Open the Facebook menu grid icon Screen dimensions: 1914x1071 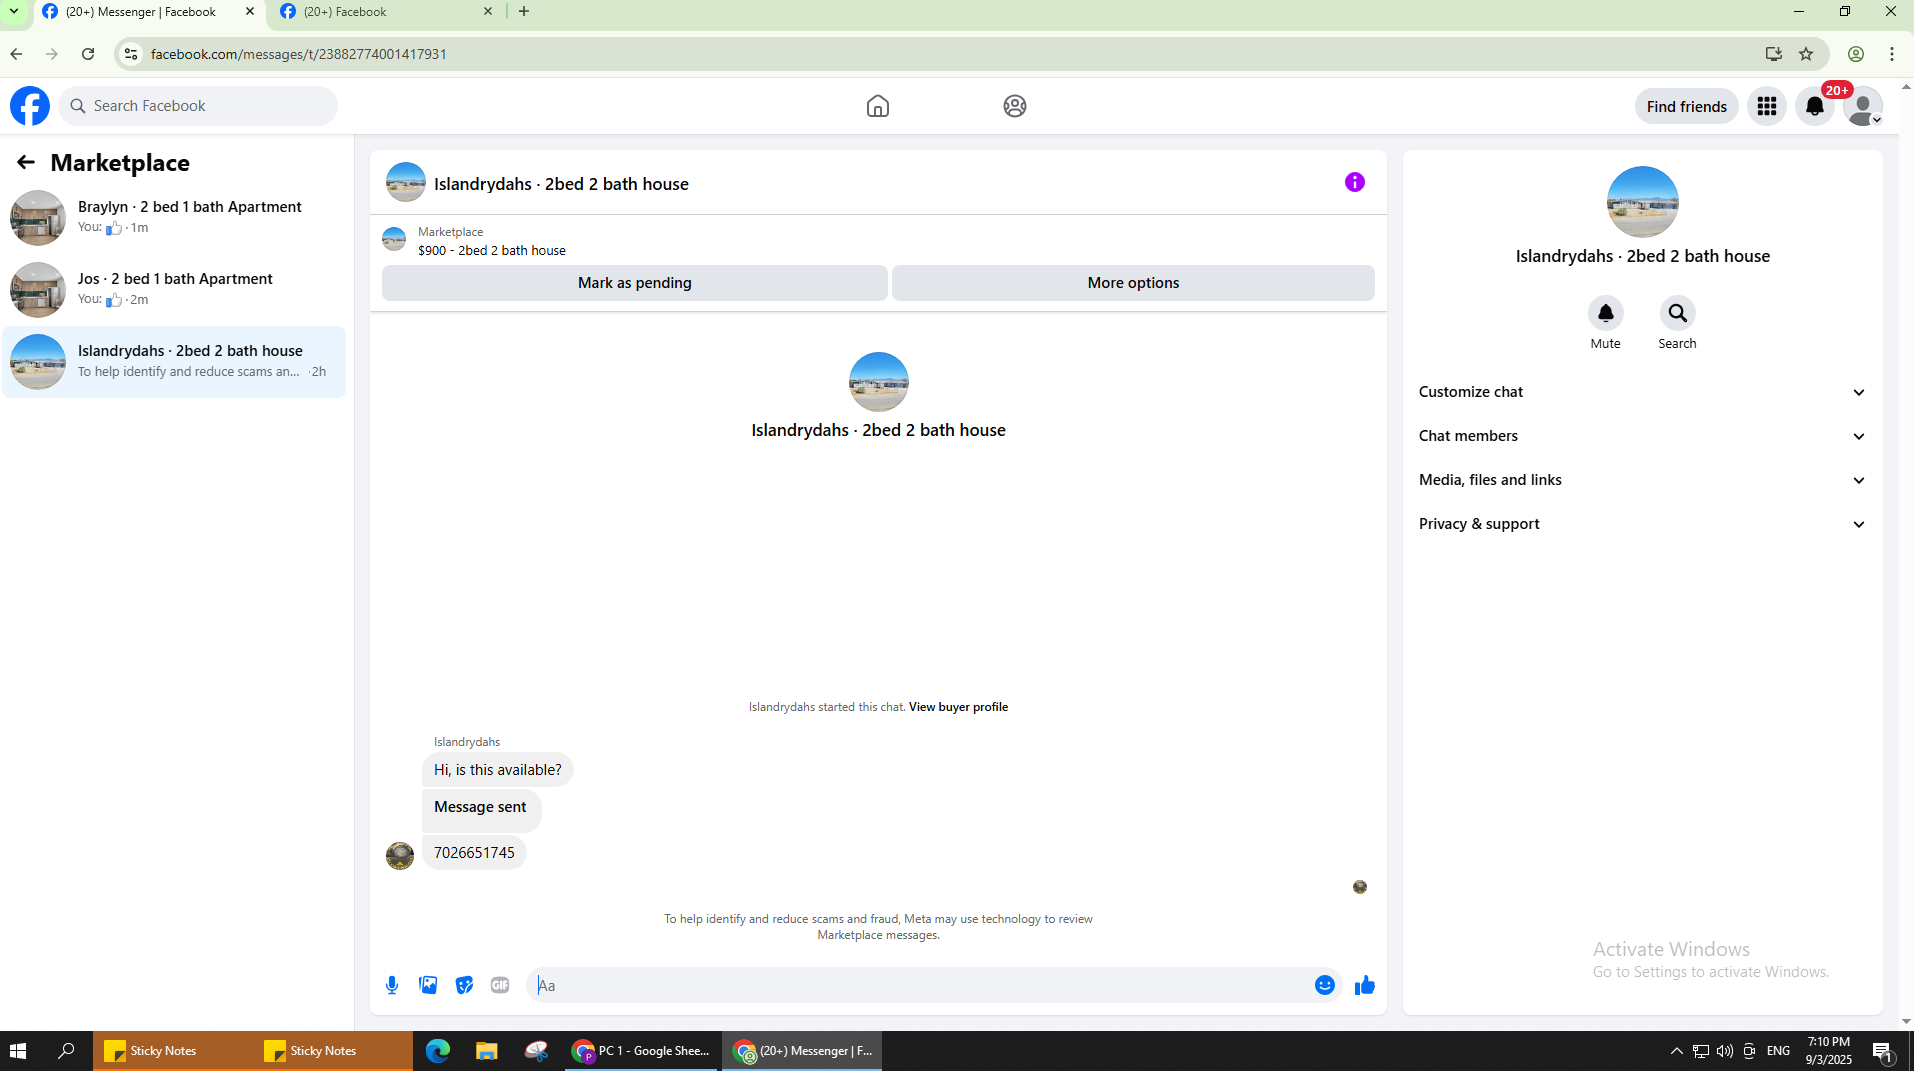click(1767, 106)
